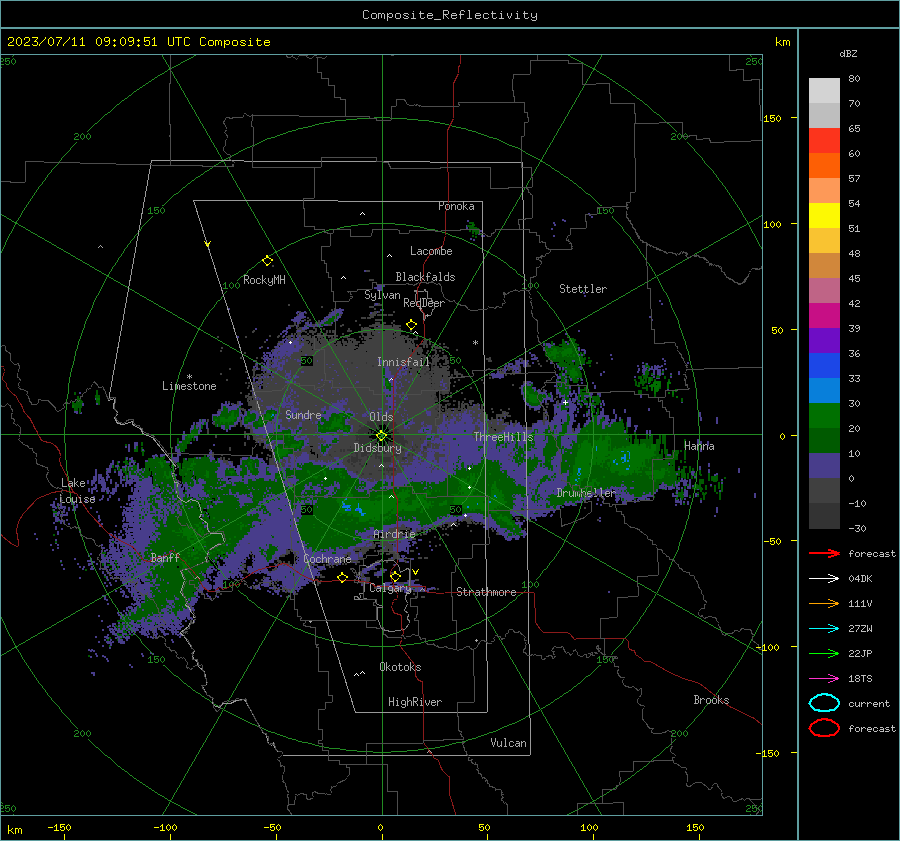
Task: Click the Limestone label
Action: (189, 386)
